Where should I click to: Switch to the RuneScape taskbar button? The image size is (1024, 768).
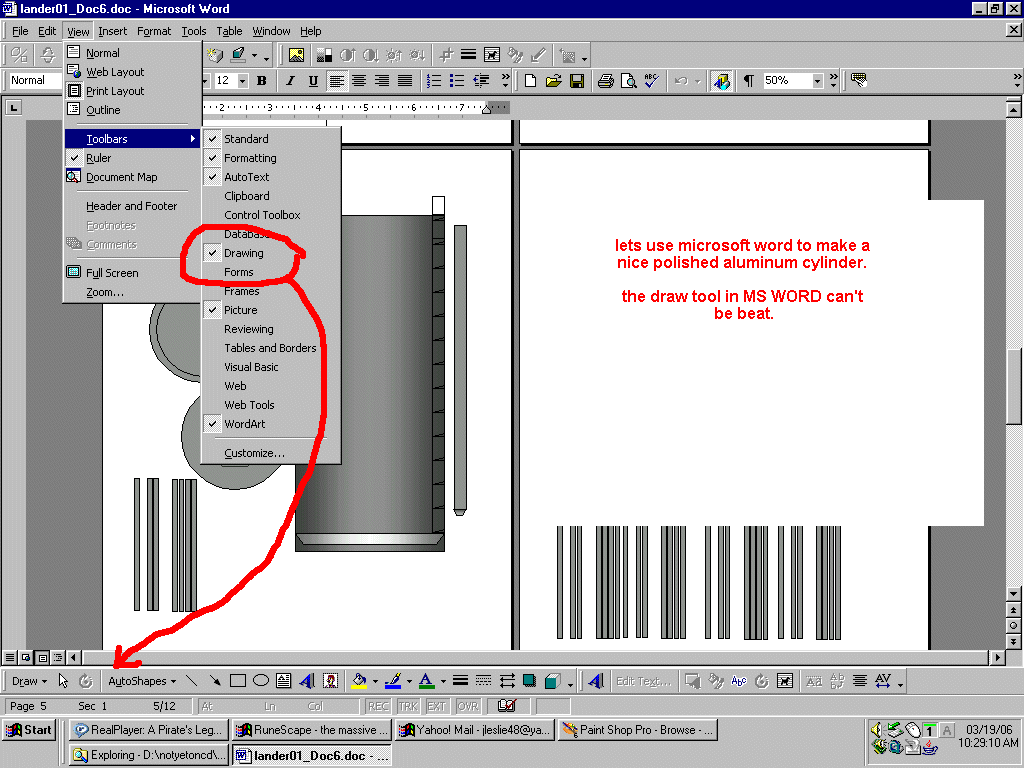[312, 730]
